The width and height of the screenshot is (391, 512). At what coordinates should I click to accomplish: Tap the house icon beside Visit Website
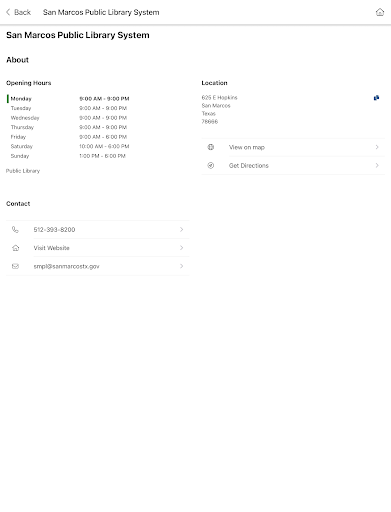(15, 248)
